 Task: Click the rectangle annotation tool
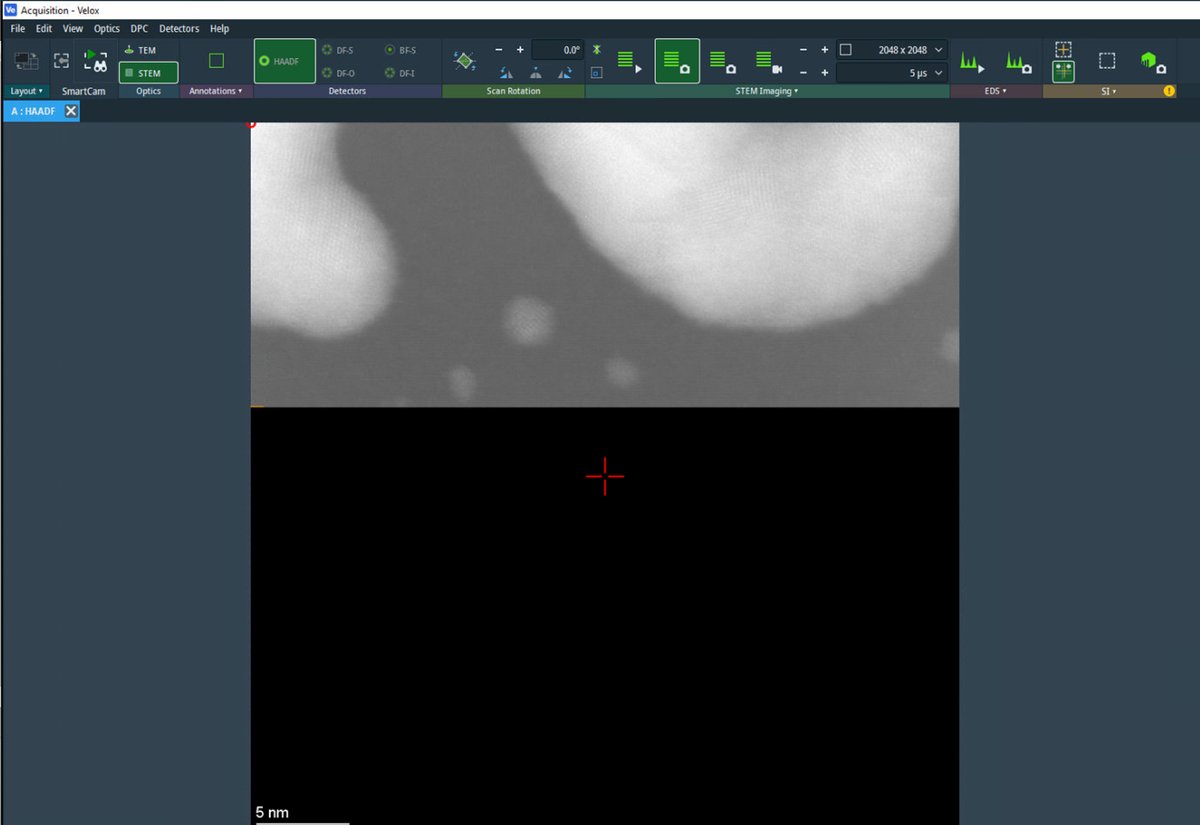click(216, 61)
